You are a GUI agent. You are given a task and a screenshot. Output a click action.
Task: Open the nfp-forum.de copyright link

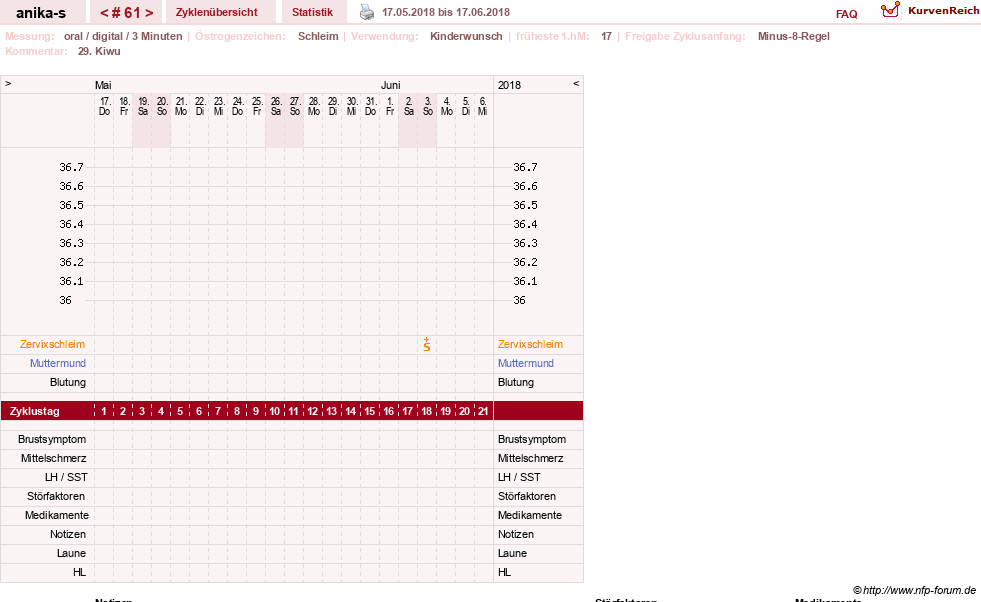tap(914, 590)
